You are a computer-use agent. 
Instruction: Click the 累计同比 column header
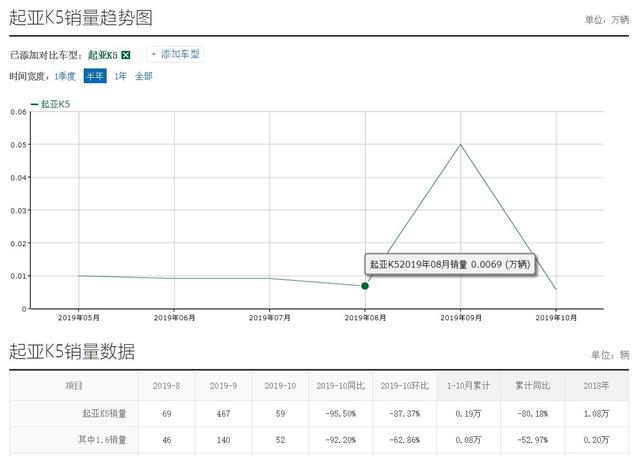[533, 386]
